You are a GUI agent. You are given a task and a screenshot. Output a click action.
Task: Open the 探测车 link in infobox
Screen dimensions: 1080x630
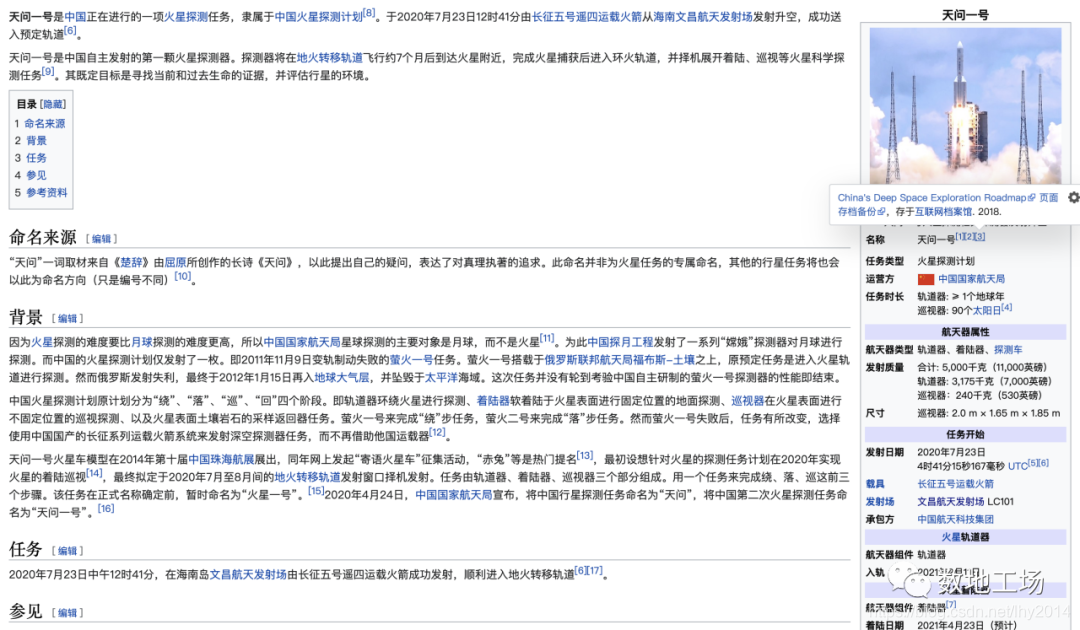1008,350
